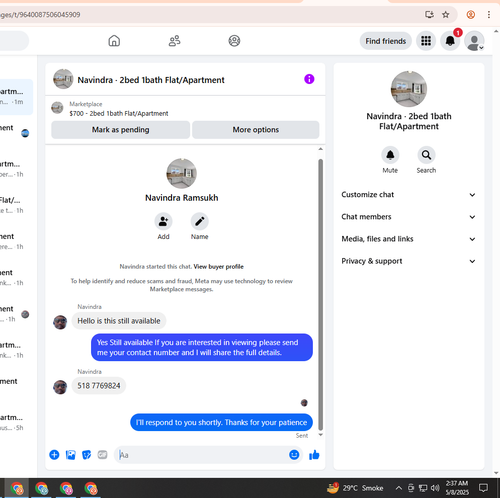The width and height of the screenshot is (500, 498).
Task: Click second Chrome taskbar icon
Action: click(42, 488)
